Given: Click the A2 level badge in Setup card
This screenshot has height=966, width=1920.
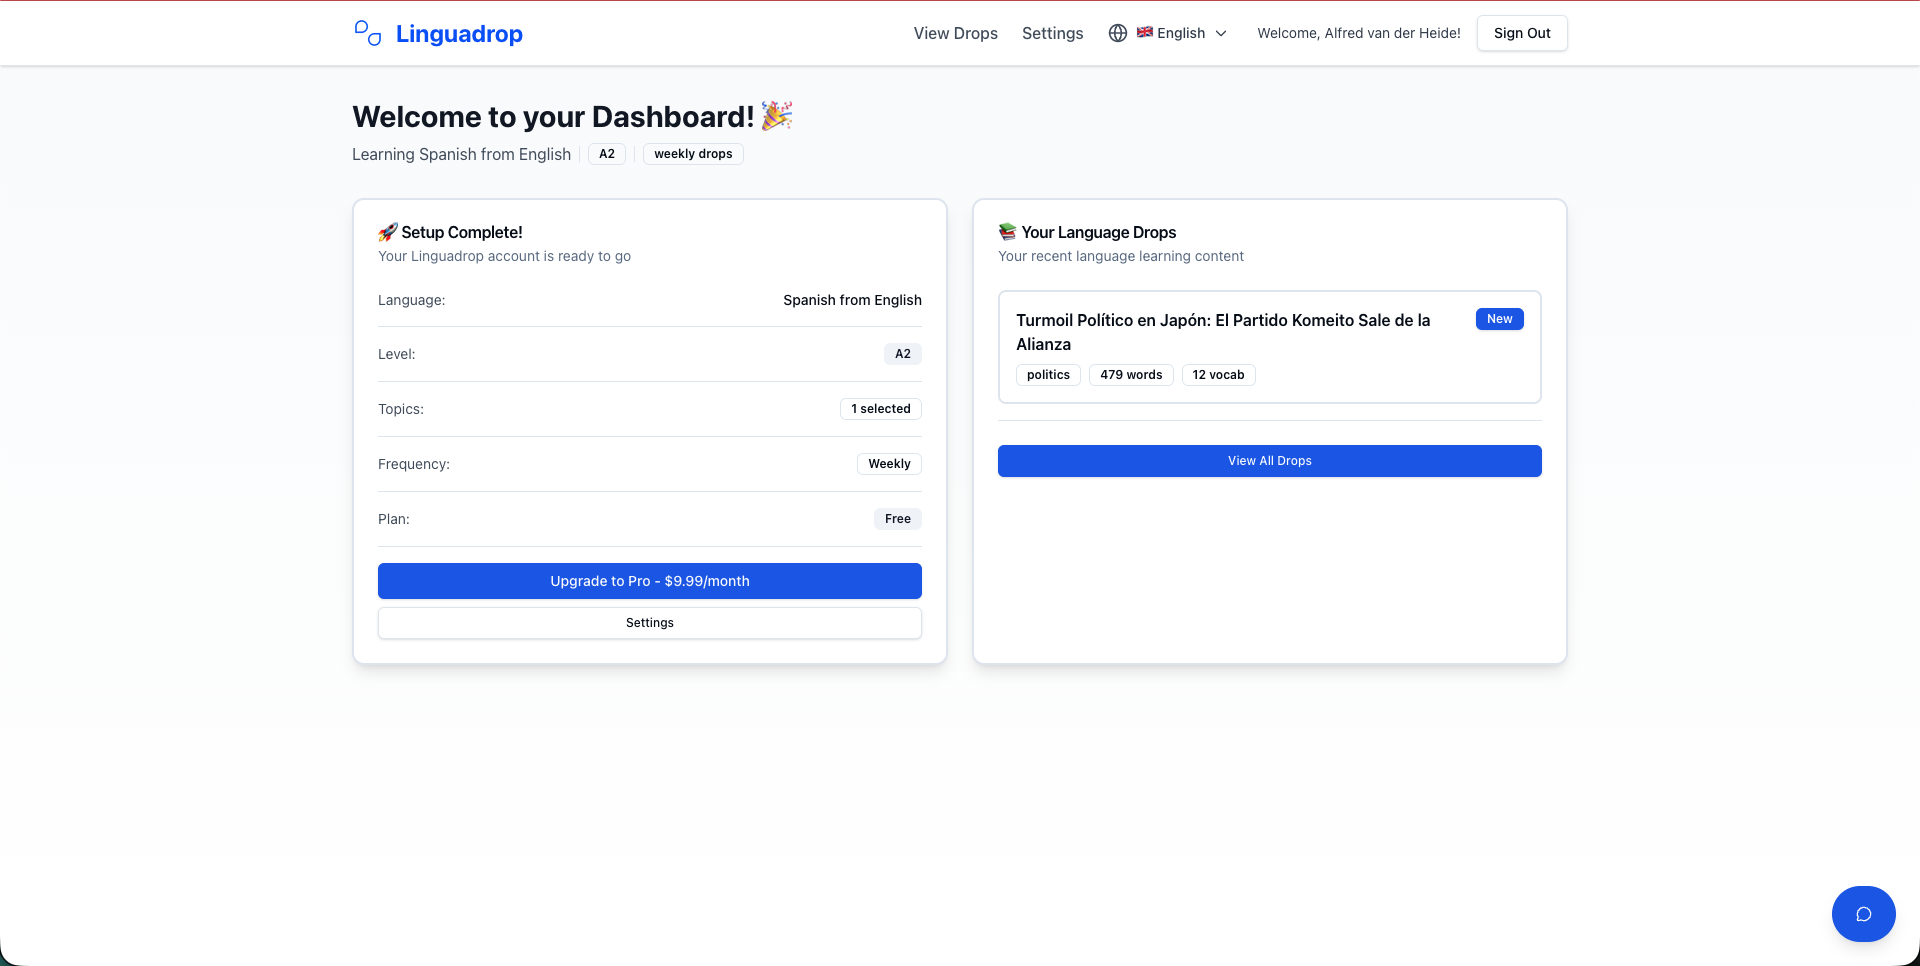Looking at the screenshot, I should [903, 354].
